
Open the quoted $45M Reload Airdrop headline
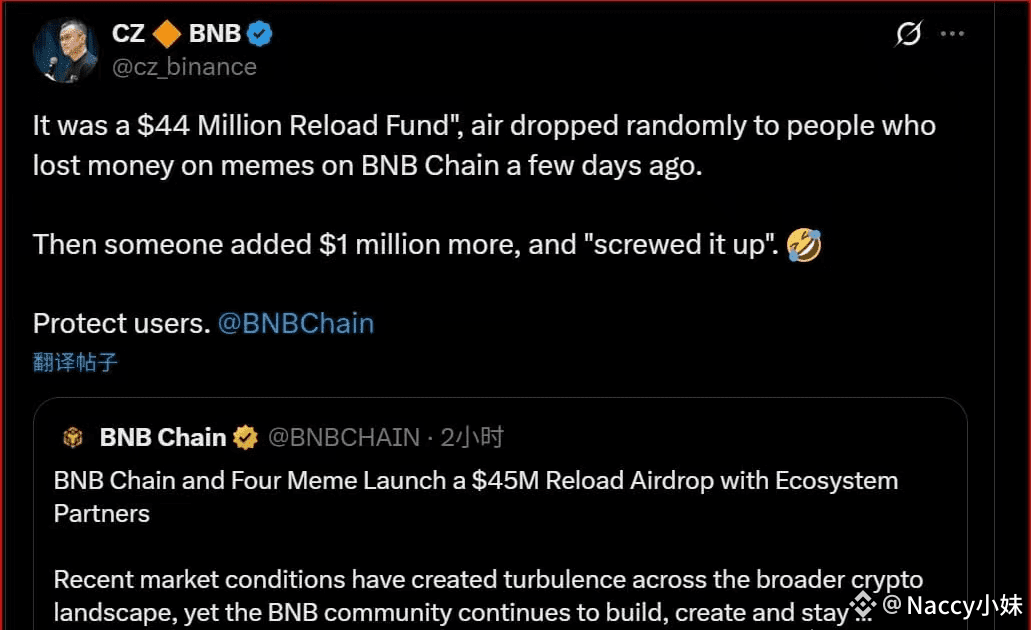click(475, 496)
